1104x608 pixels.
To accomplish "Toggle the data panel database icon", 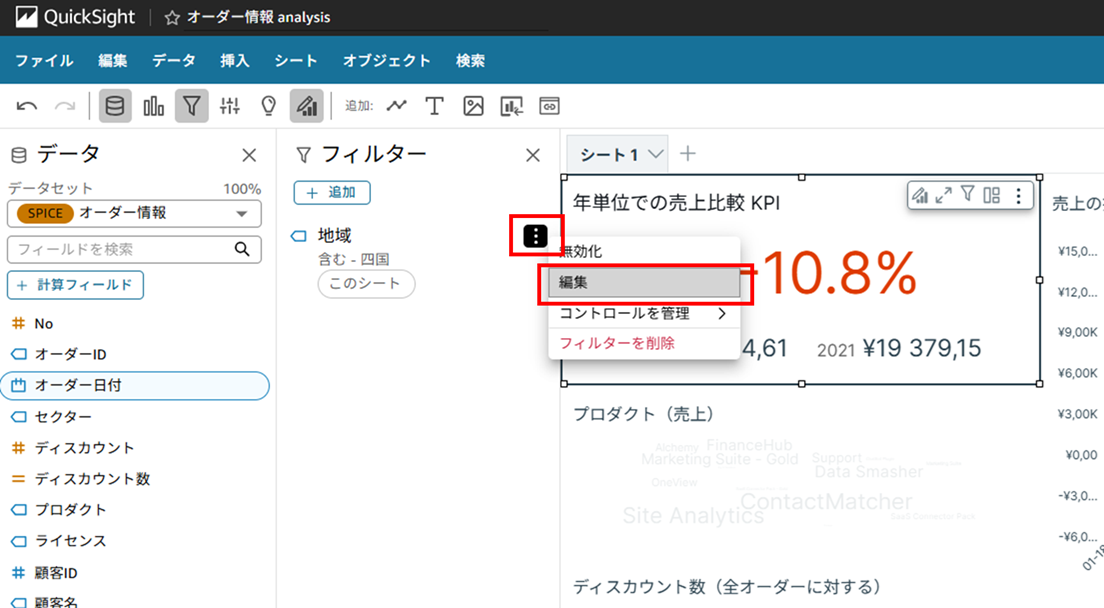I will [x=115, y=106].
